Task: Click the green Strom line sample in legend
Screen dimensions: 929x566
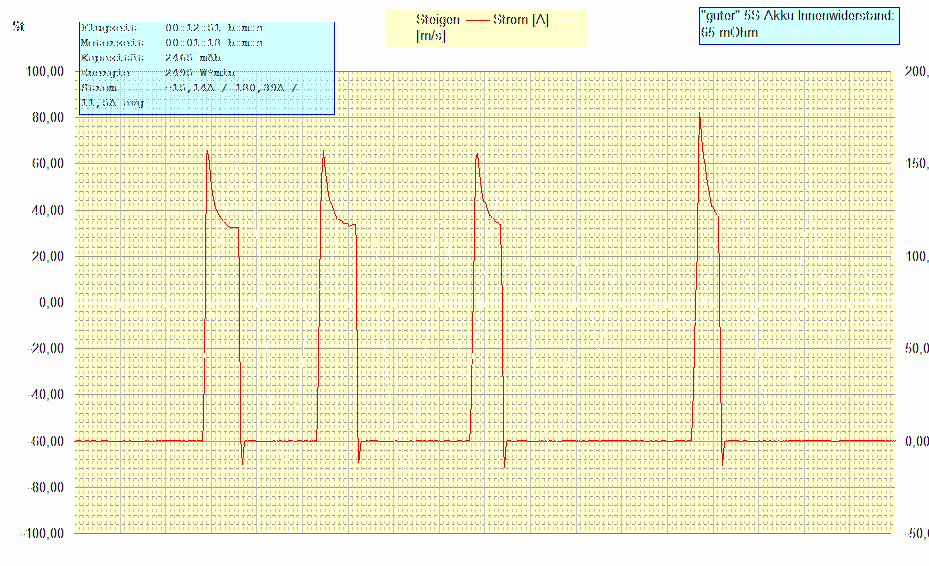Action: pos(568,19)
